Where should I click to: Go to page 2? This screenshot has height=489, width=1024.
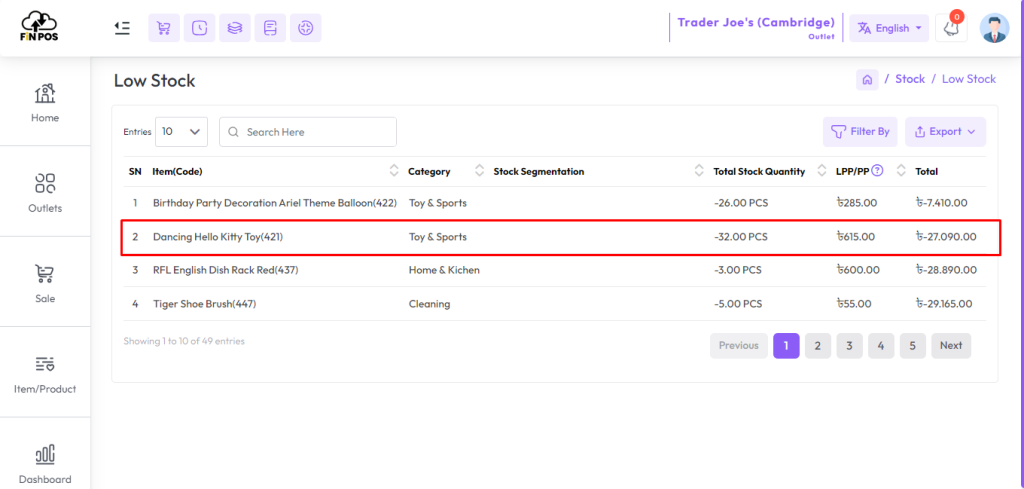point(818,345)
